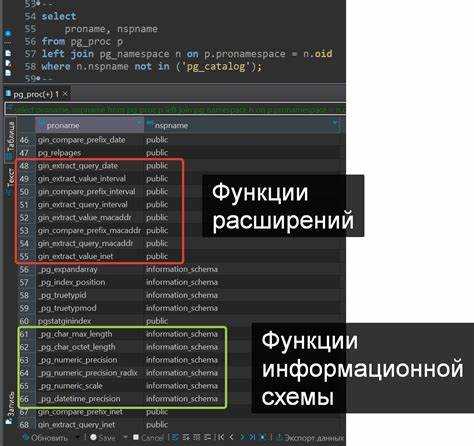Viewport: 474px width, 446px height.
Task: Select information_schema cell in row 56
Action: click(182, 269)
